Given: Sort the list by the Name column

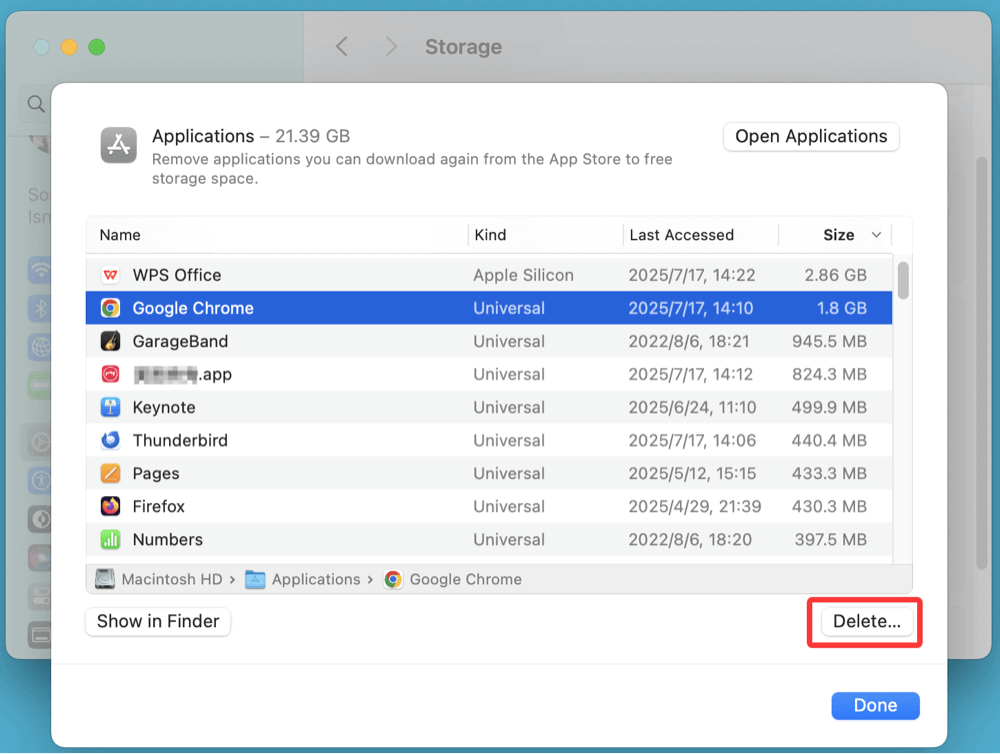Looking at the screenshot, I should [120, 234].
